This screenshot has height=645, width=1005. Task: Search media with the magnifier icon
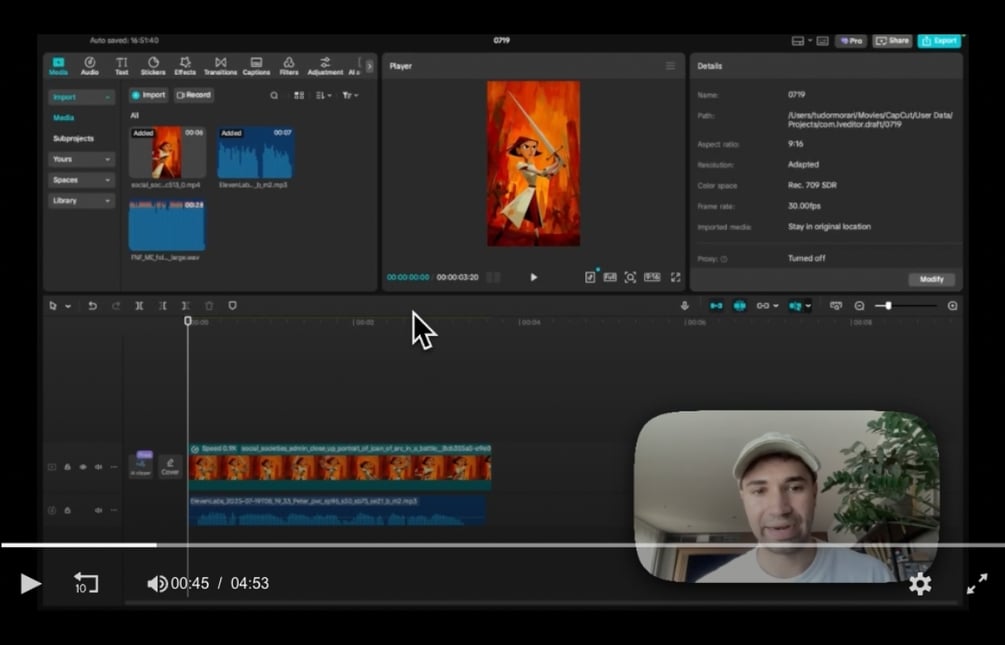(x=274, y=96)
